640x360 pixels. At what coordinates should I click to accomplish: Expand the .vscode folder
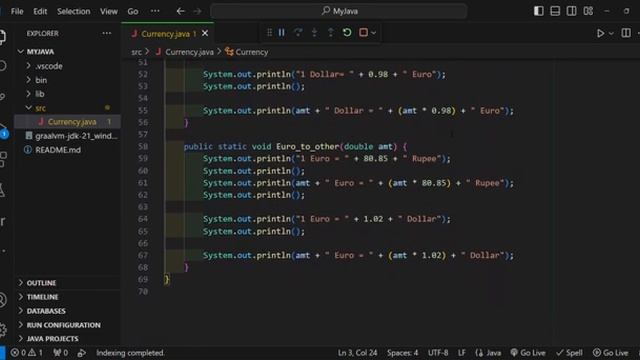tap(48, 66)
